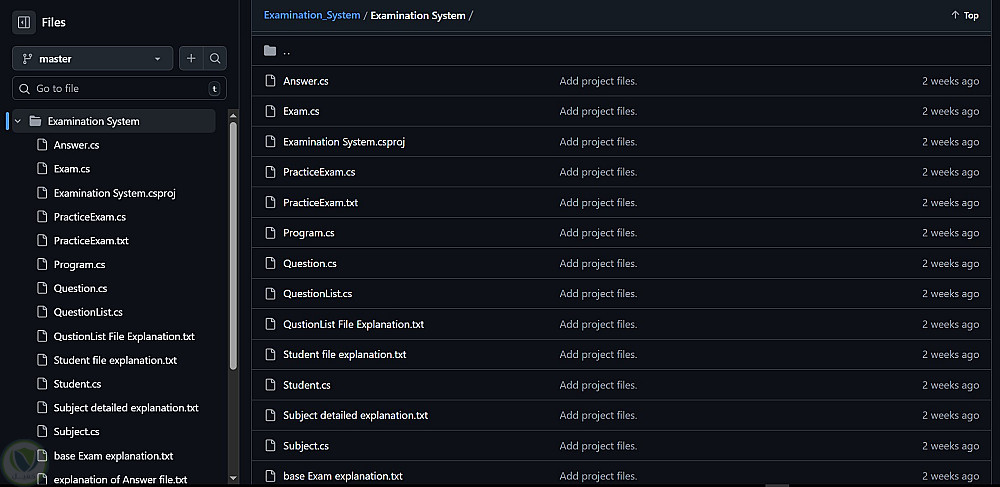
Task: Click the parent directory folder icon
Action: 270,51
